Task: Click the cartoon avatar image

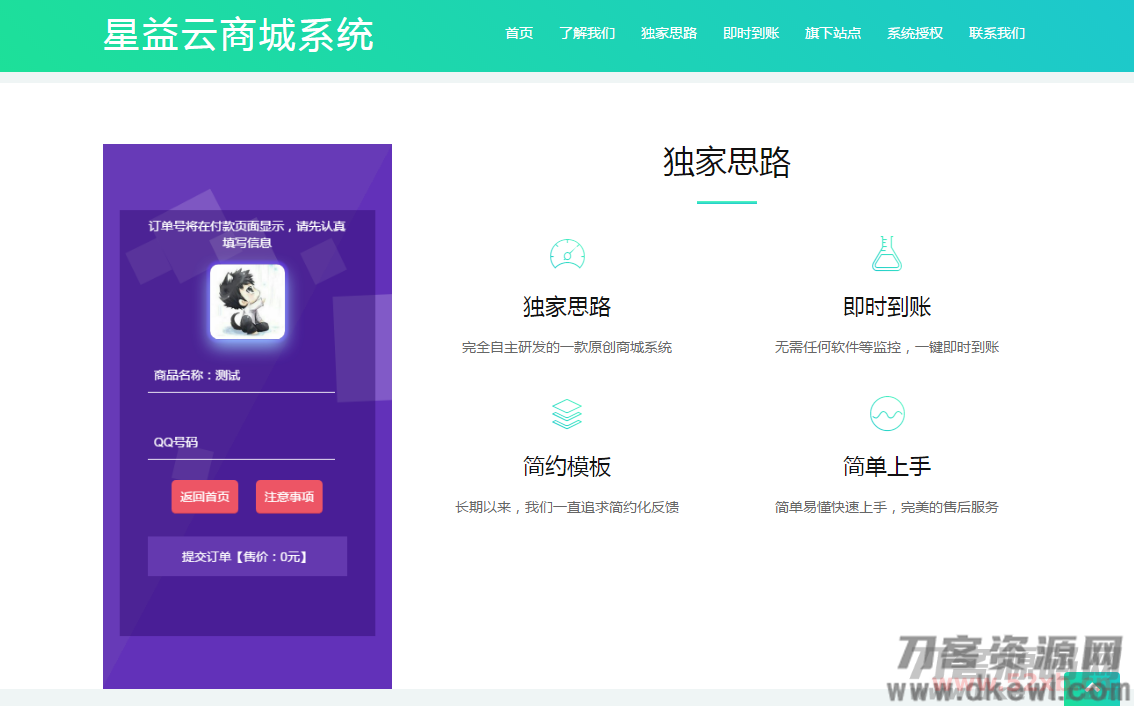Action: 247,302
